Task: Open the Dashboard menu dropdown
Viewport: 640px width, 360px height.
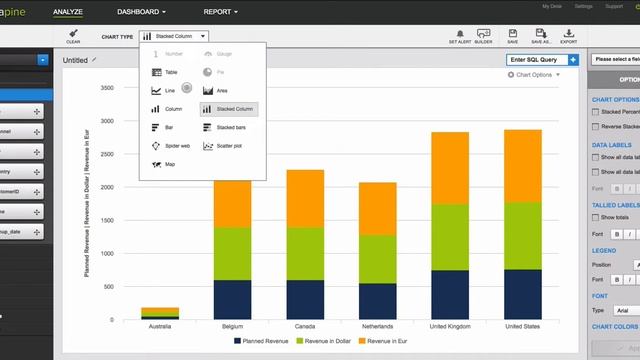Action: [x=141, y=12]
